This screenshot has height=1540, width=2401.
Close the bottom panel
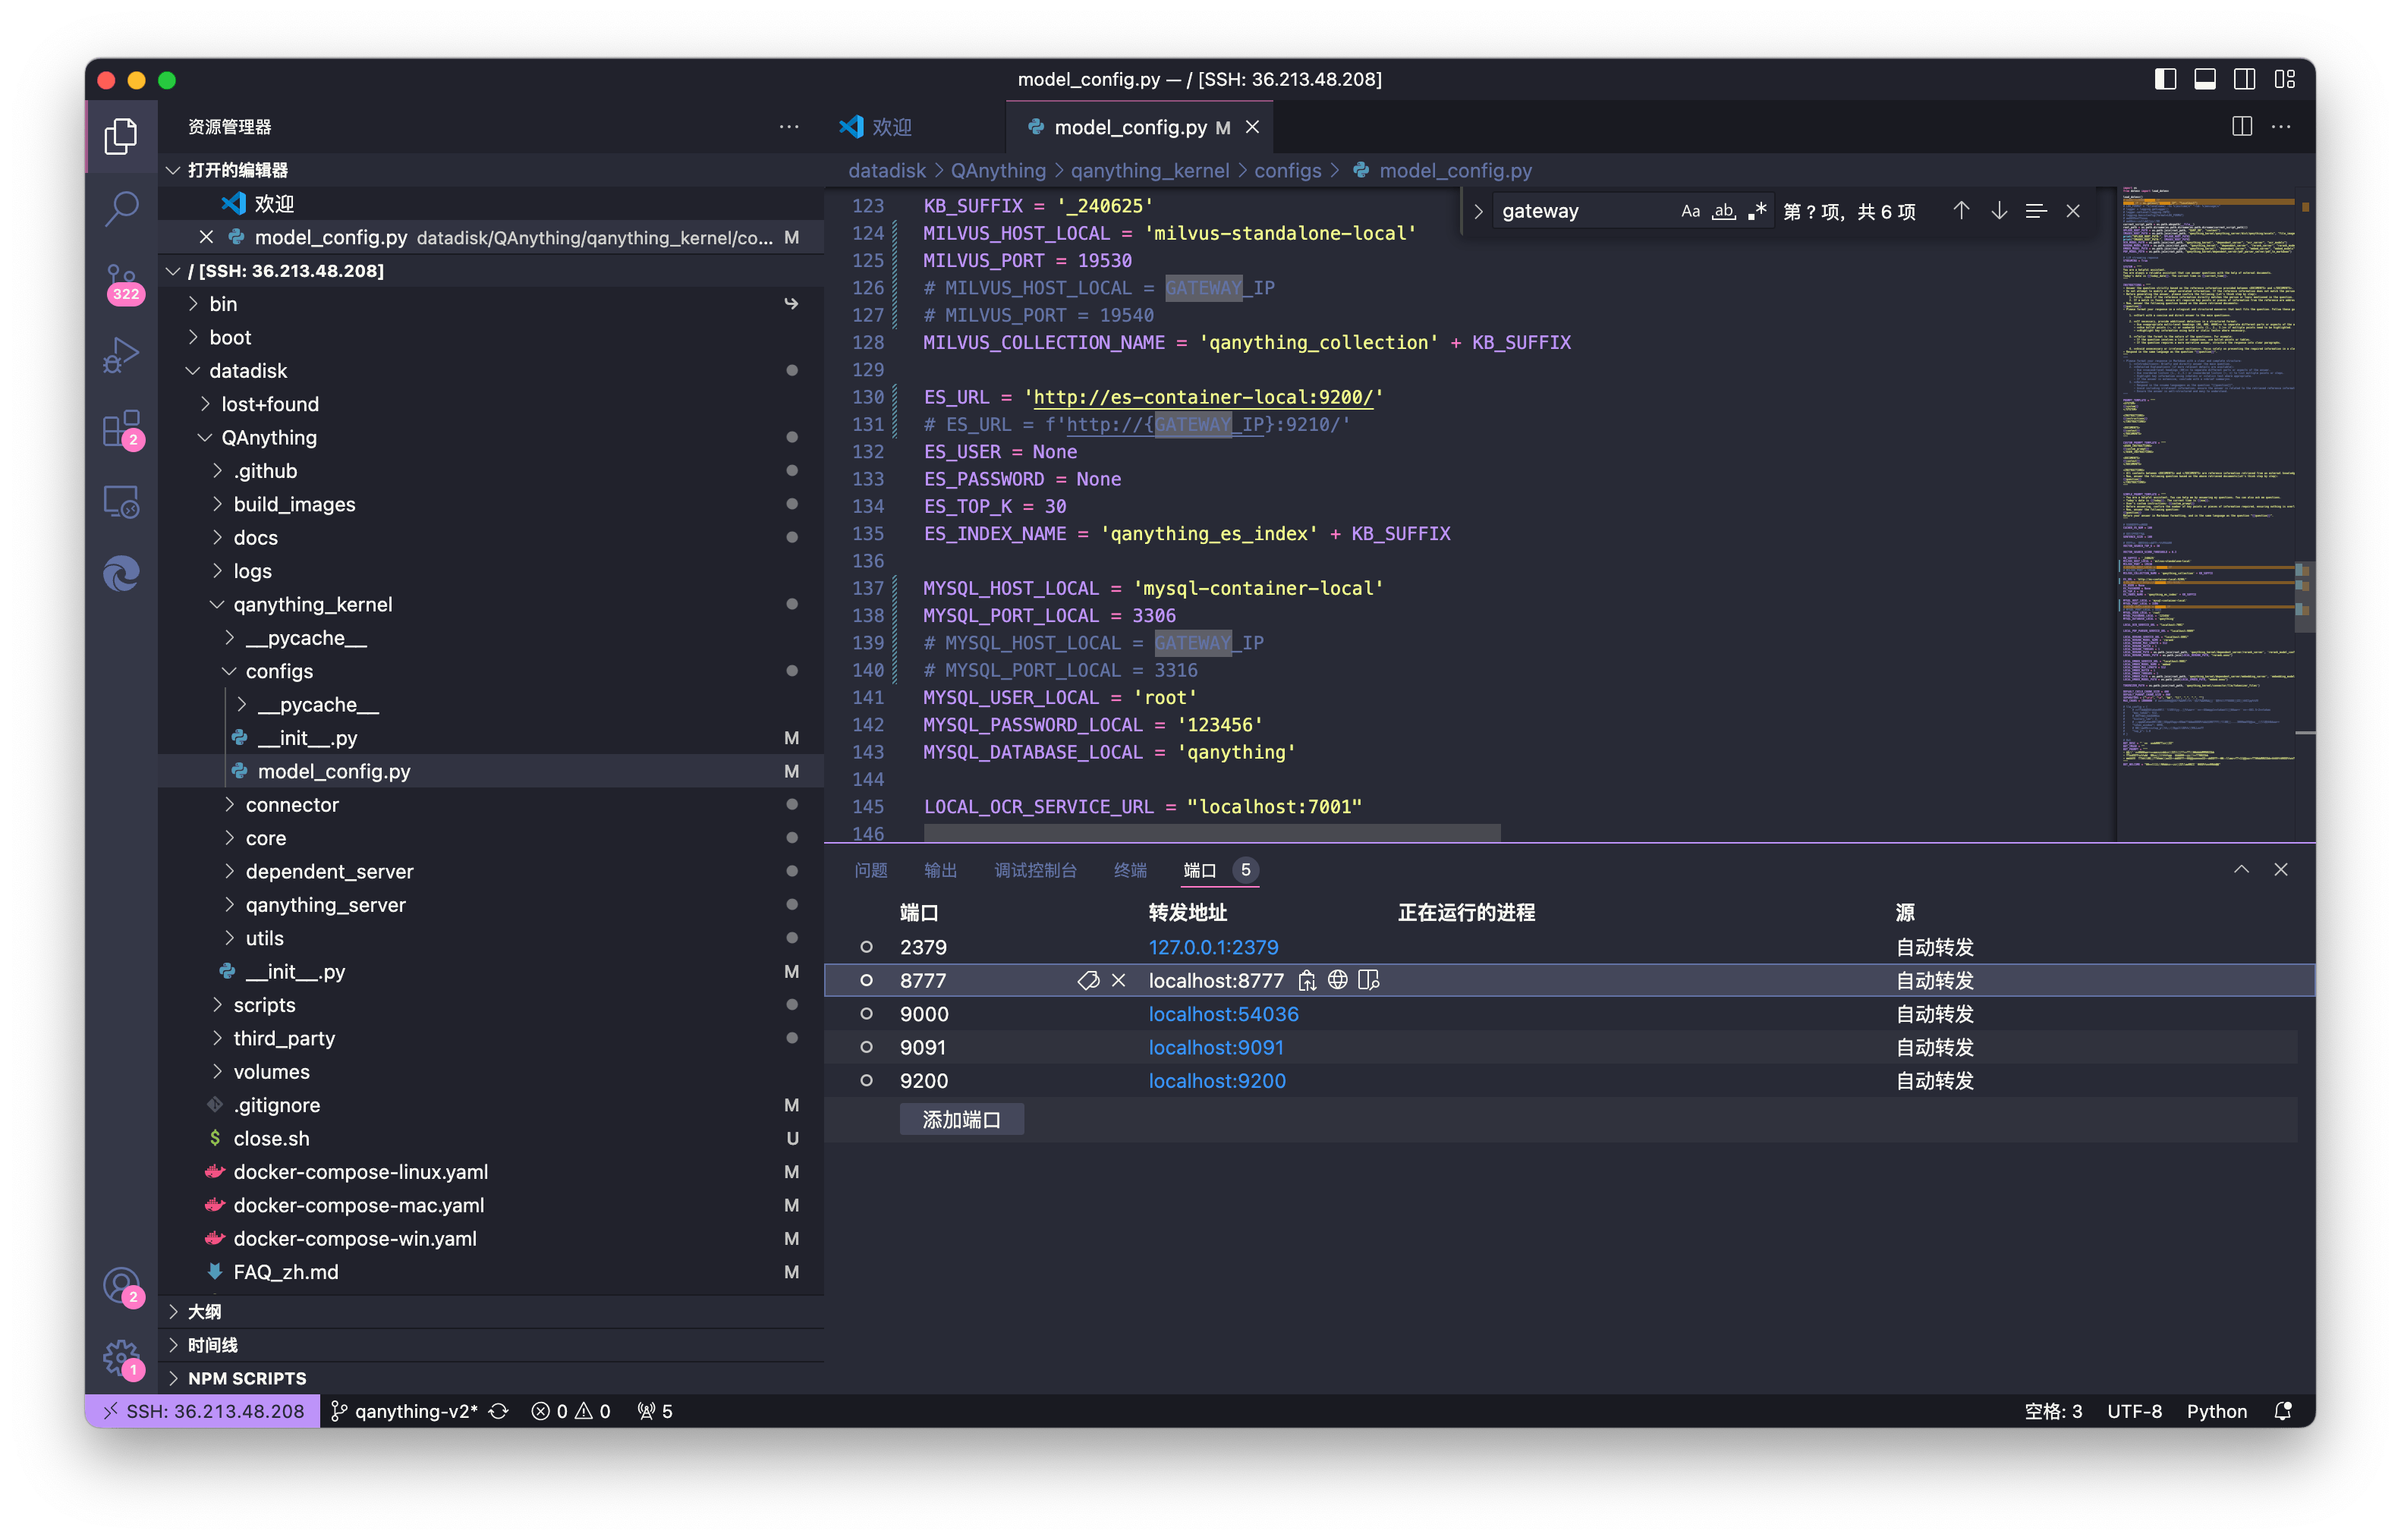point(2281,870)
